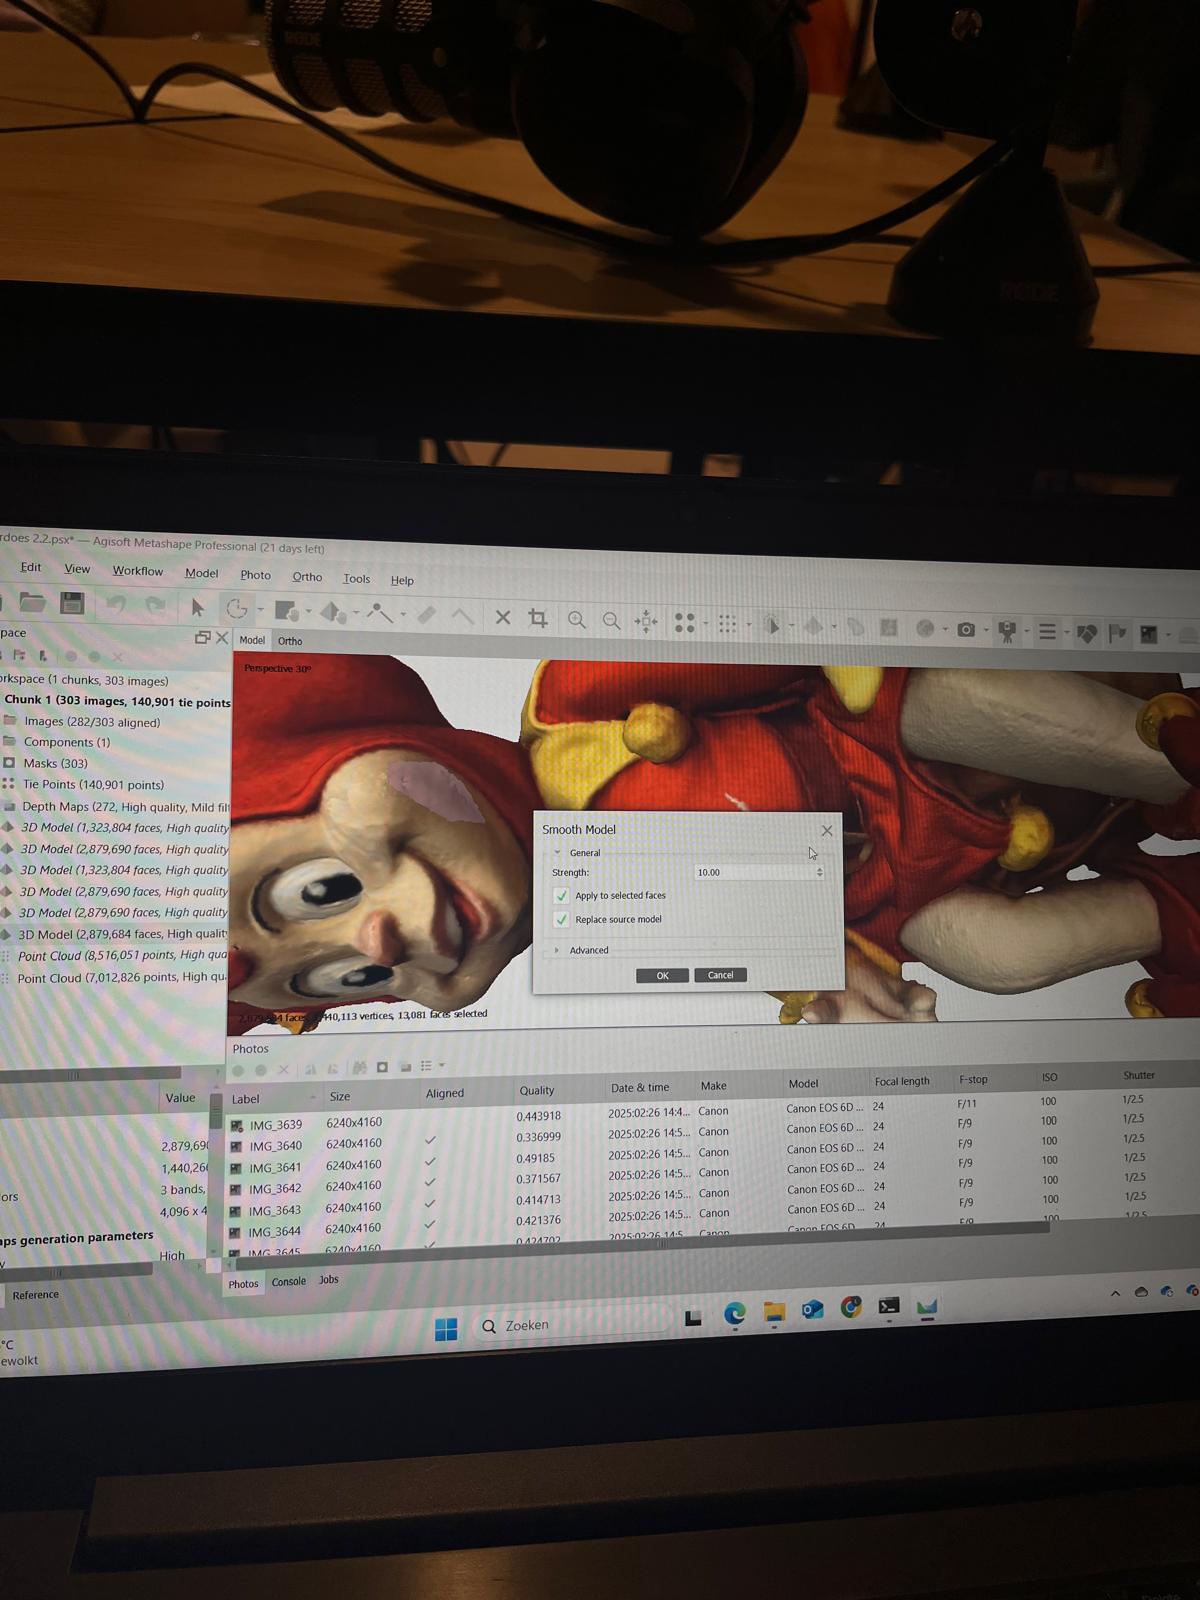Image resolution: width=1200 pixels, height=1600 pixels.
Task: Click the Reset View icon
Action: click(x=646, y=622)
